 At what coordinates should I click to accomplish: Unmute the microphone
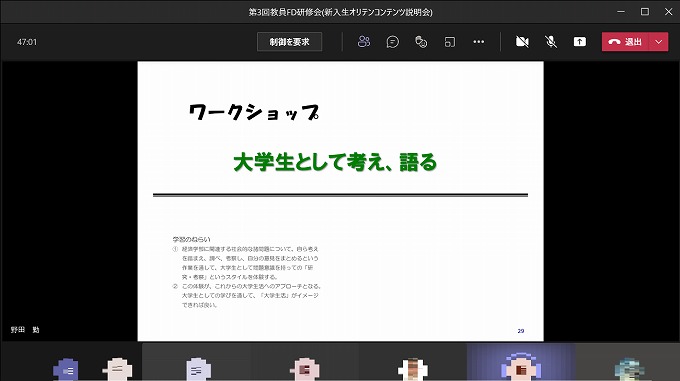[x=551, y=42]
